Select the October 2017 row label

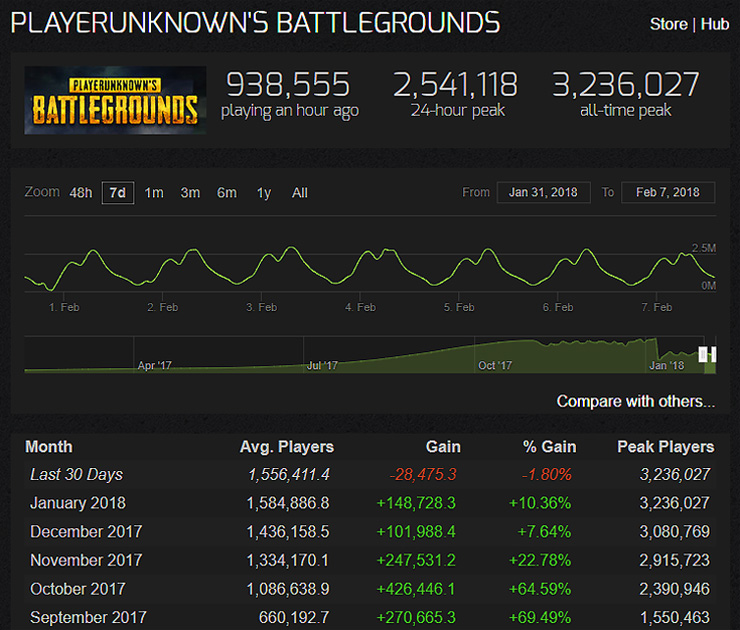78,589
